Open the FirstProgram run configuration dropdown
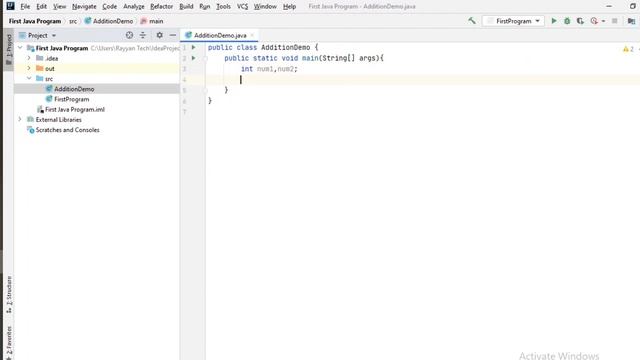This screenshot has height=360, width=640. [513, 21]
